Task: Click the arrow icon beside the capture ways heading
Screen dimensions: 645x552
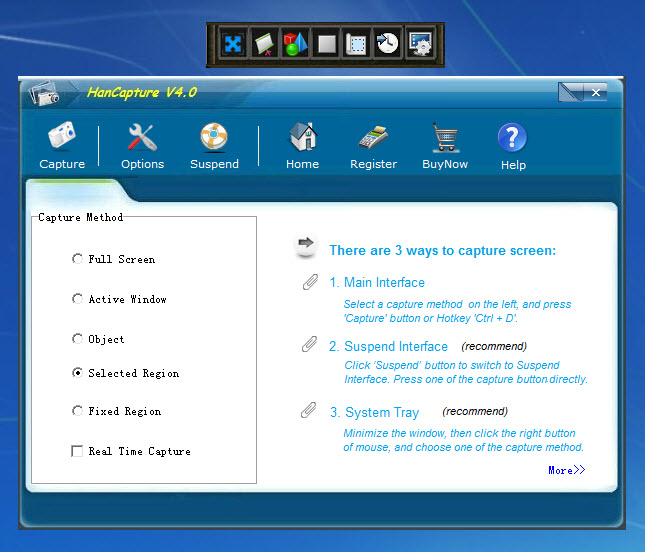Action: coord(306,245)
